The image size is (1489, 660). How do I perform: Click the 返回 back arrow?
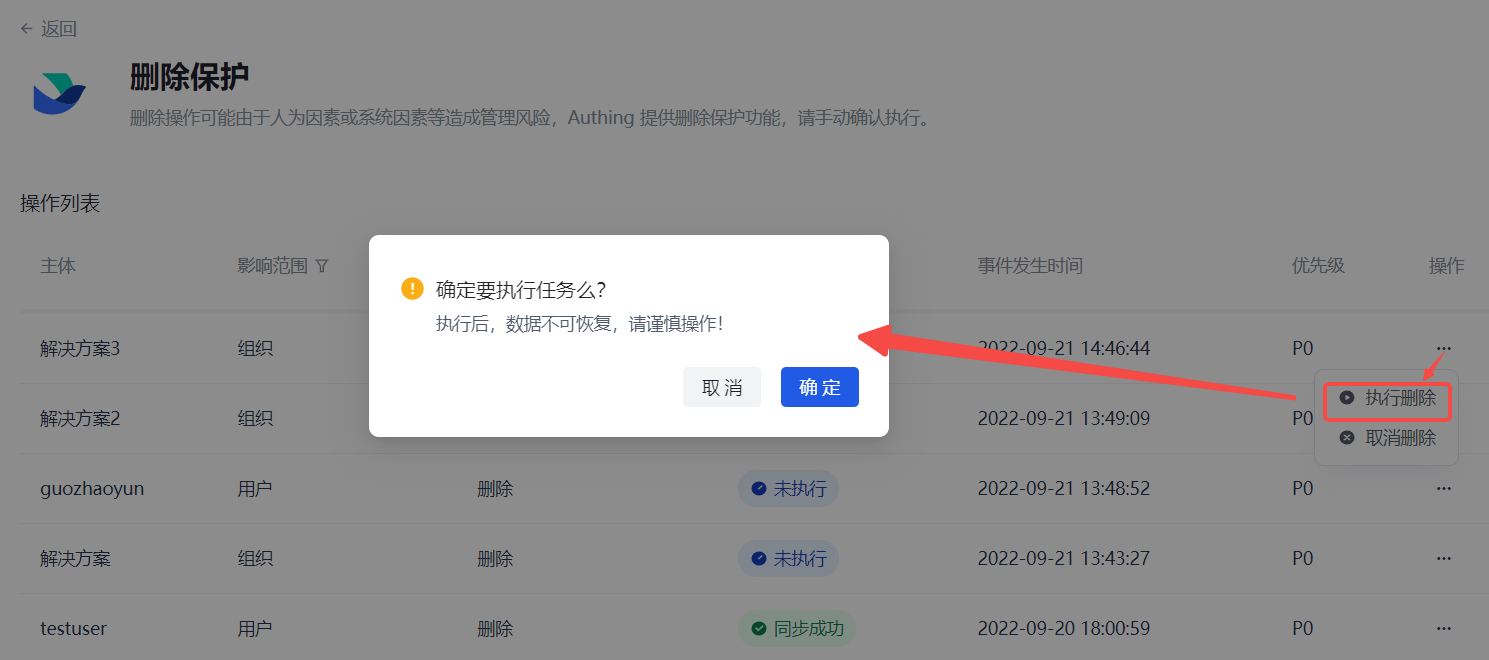[27, 29]
